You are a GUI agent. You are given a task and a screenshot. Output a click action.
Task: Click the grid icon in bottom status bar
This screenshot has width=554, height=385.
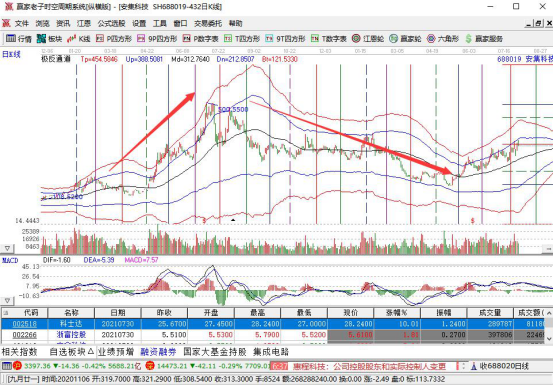[x=7, y=366]
